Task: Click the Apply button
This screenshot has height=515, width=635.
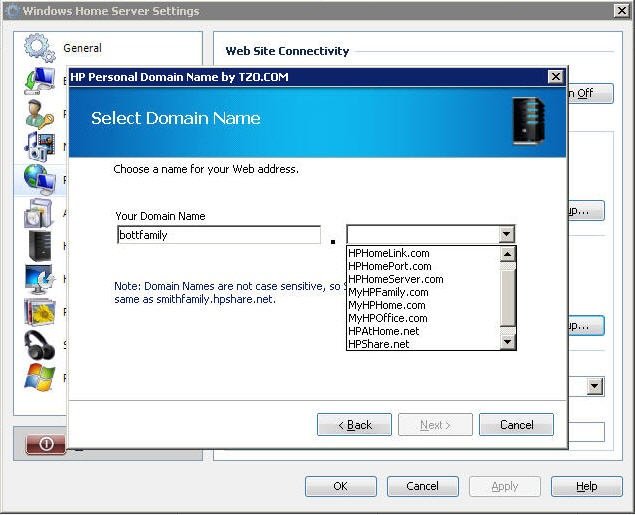Action: click(x=505, y=486)
